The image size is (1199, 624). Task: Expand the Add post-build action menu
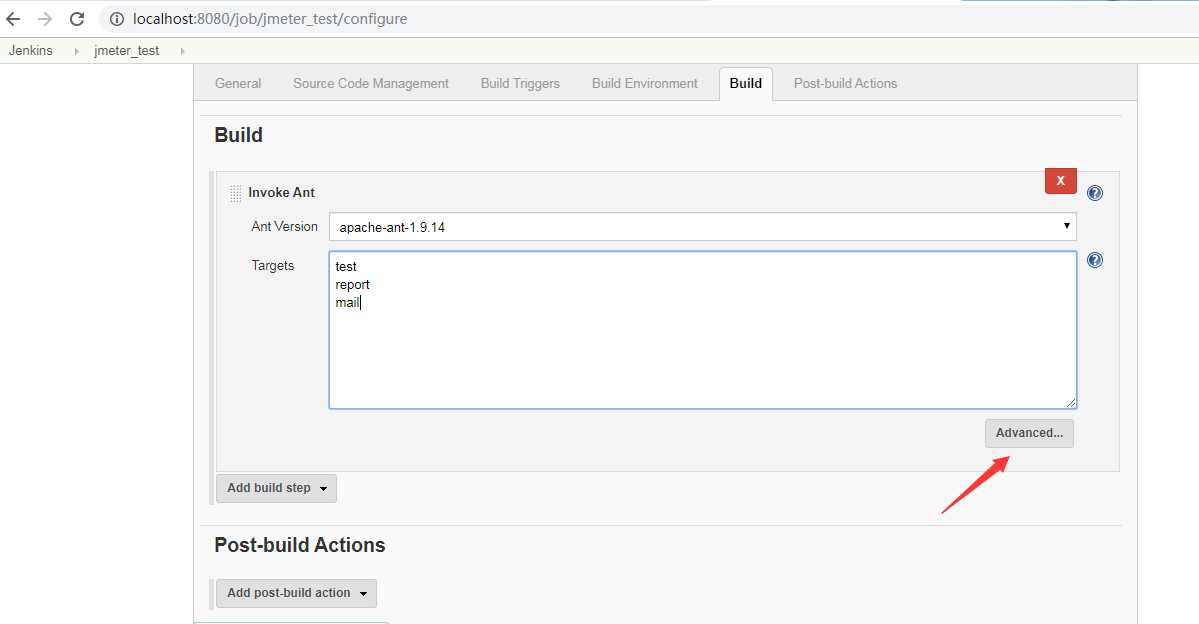pyautogui.click(x=296, y=593)
